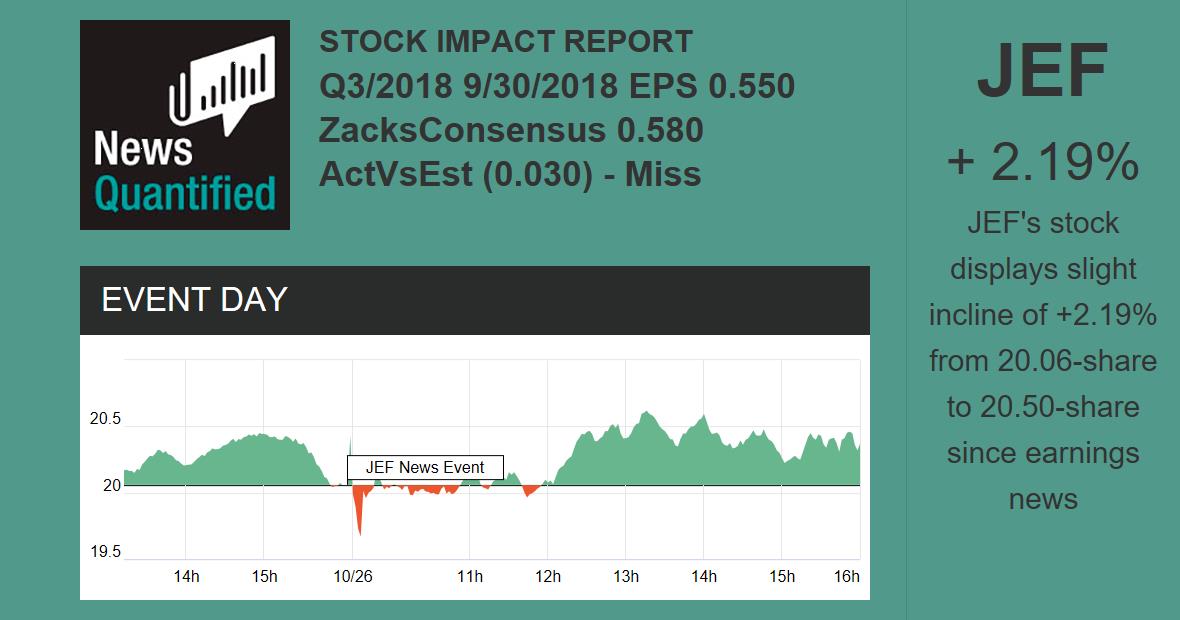Image resolution: width=1180 pixels, height=620 pixels.
Task: Click the Q3/2018 EPS 0.550 line
Action: (x=557, y=86)
